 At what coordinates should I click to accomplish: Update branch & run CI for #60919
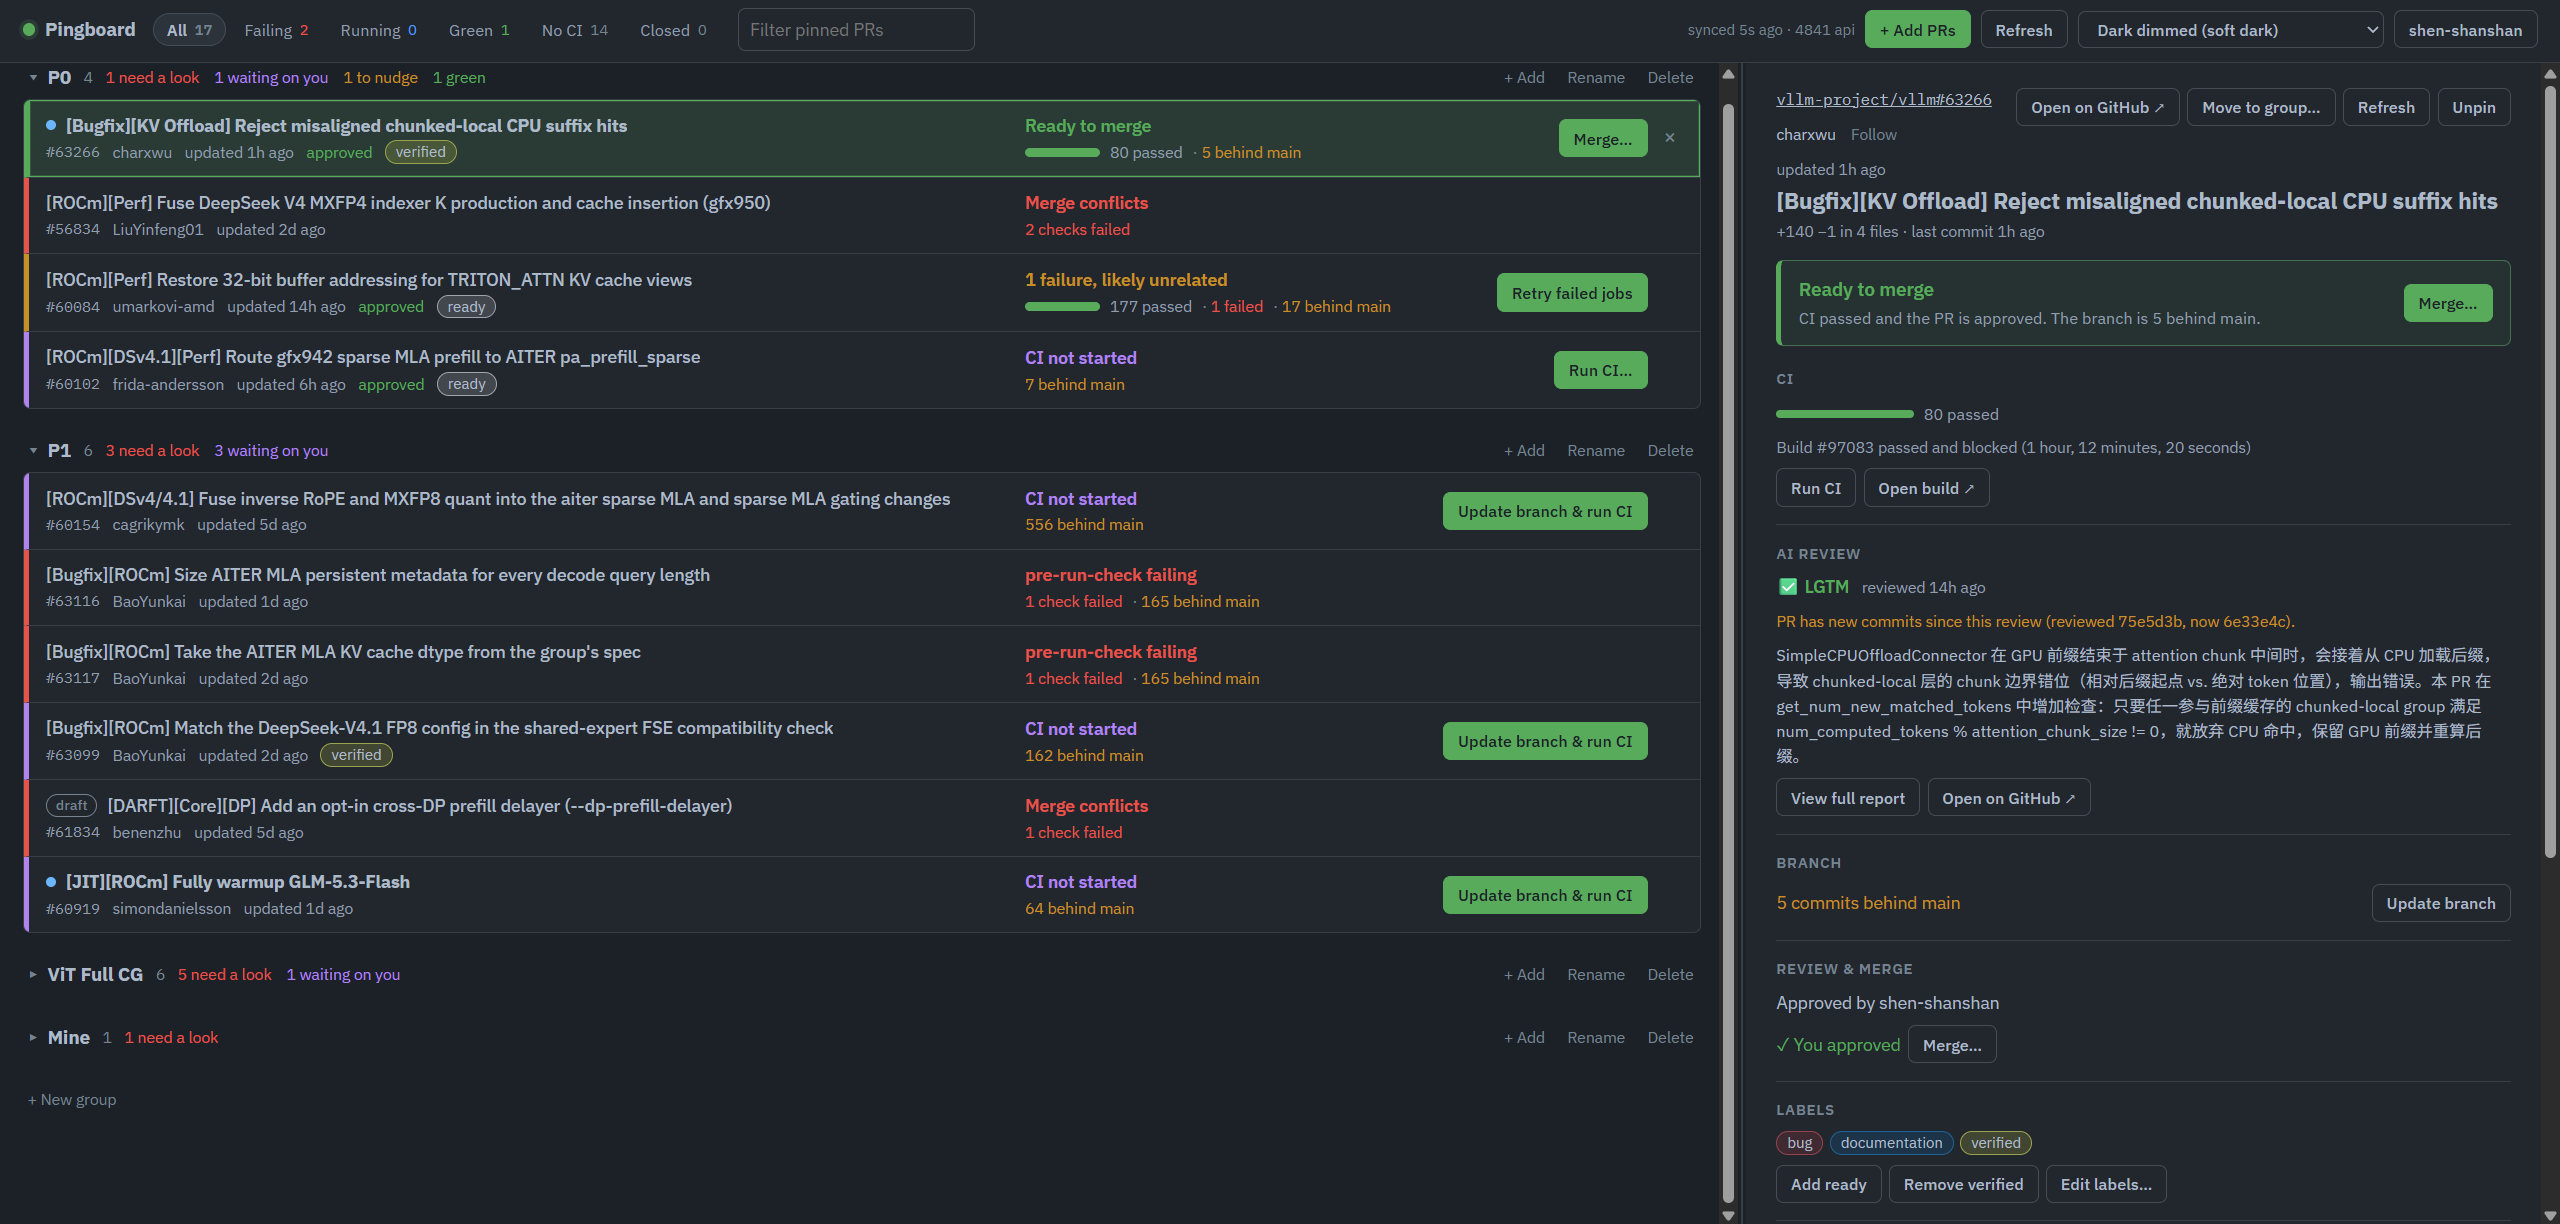(1544, 895)
